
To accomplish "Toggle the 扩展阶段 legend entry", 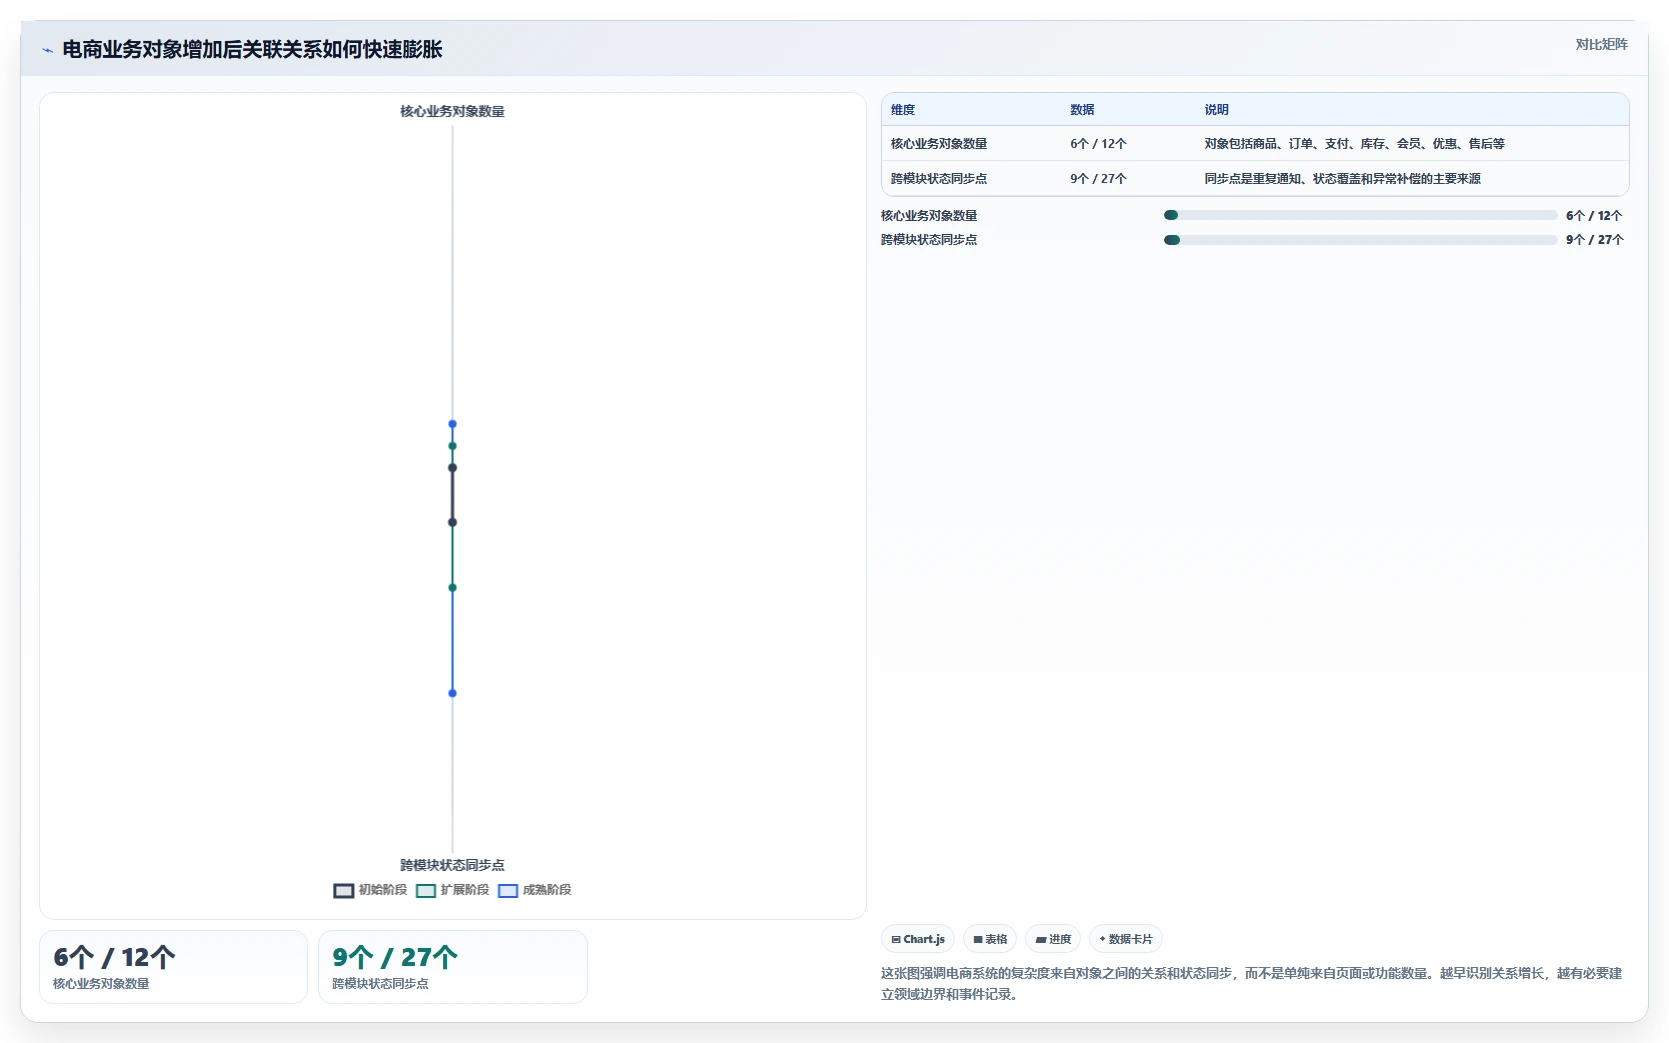I will (452, 890).
